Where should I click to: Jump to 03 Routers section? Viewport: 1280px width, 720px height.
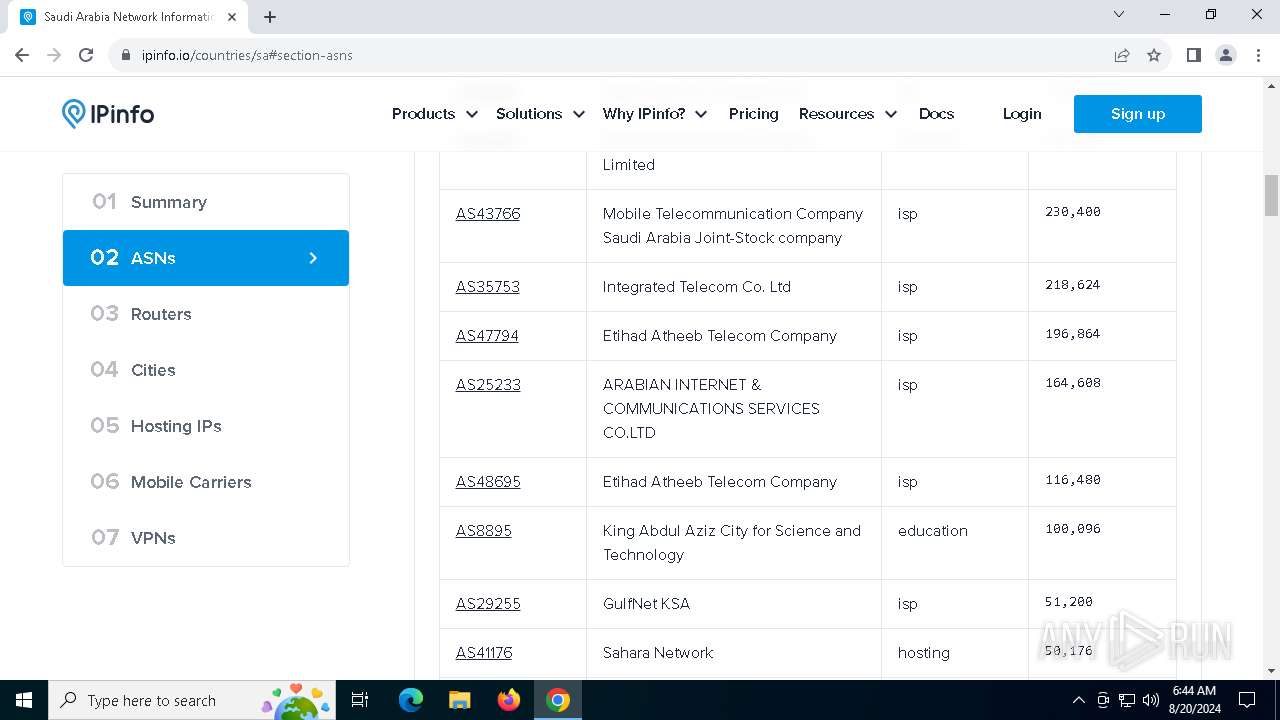click(x=206, y=314)
